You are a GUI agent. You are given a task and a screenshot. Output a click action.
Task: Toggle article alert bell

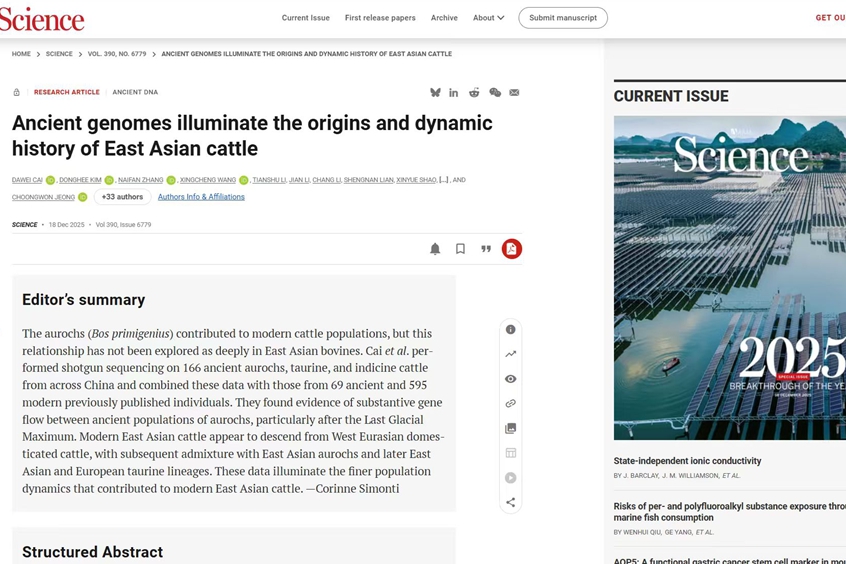pos(435,249)
